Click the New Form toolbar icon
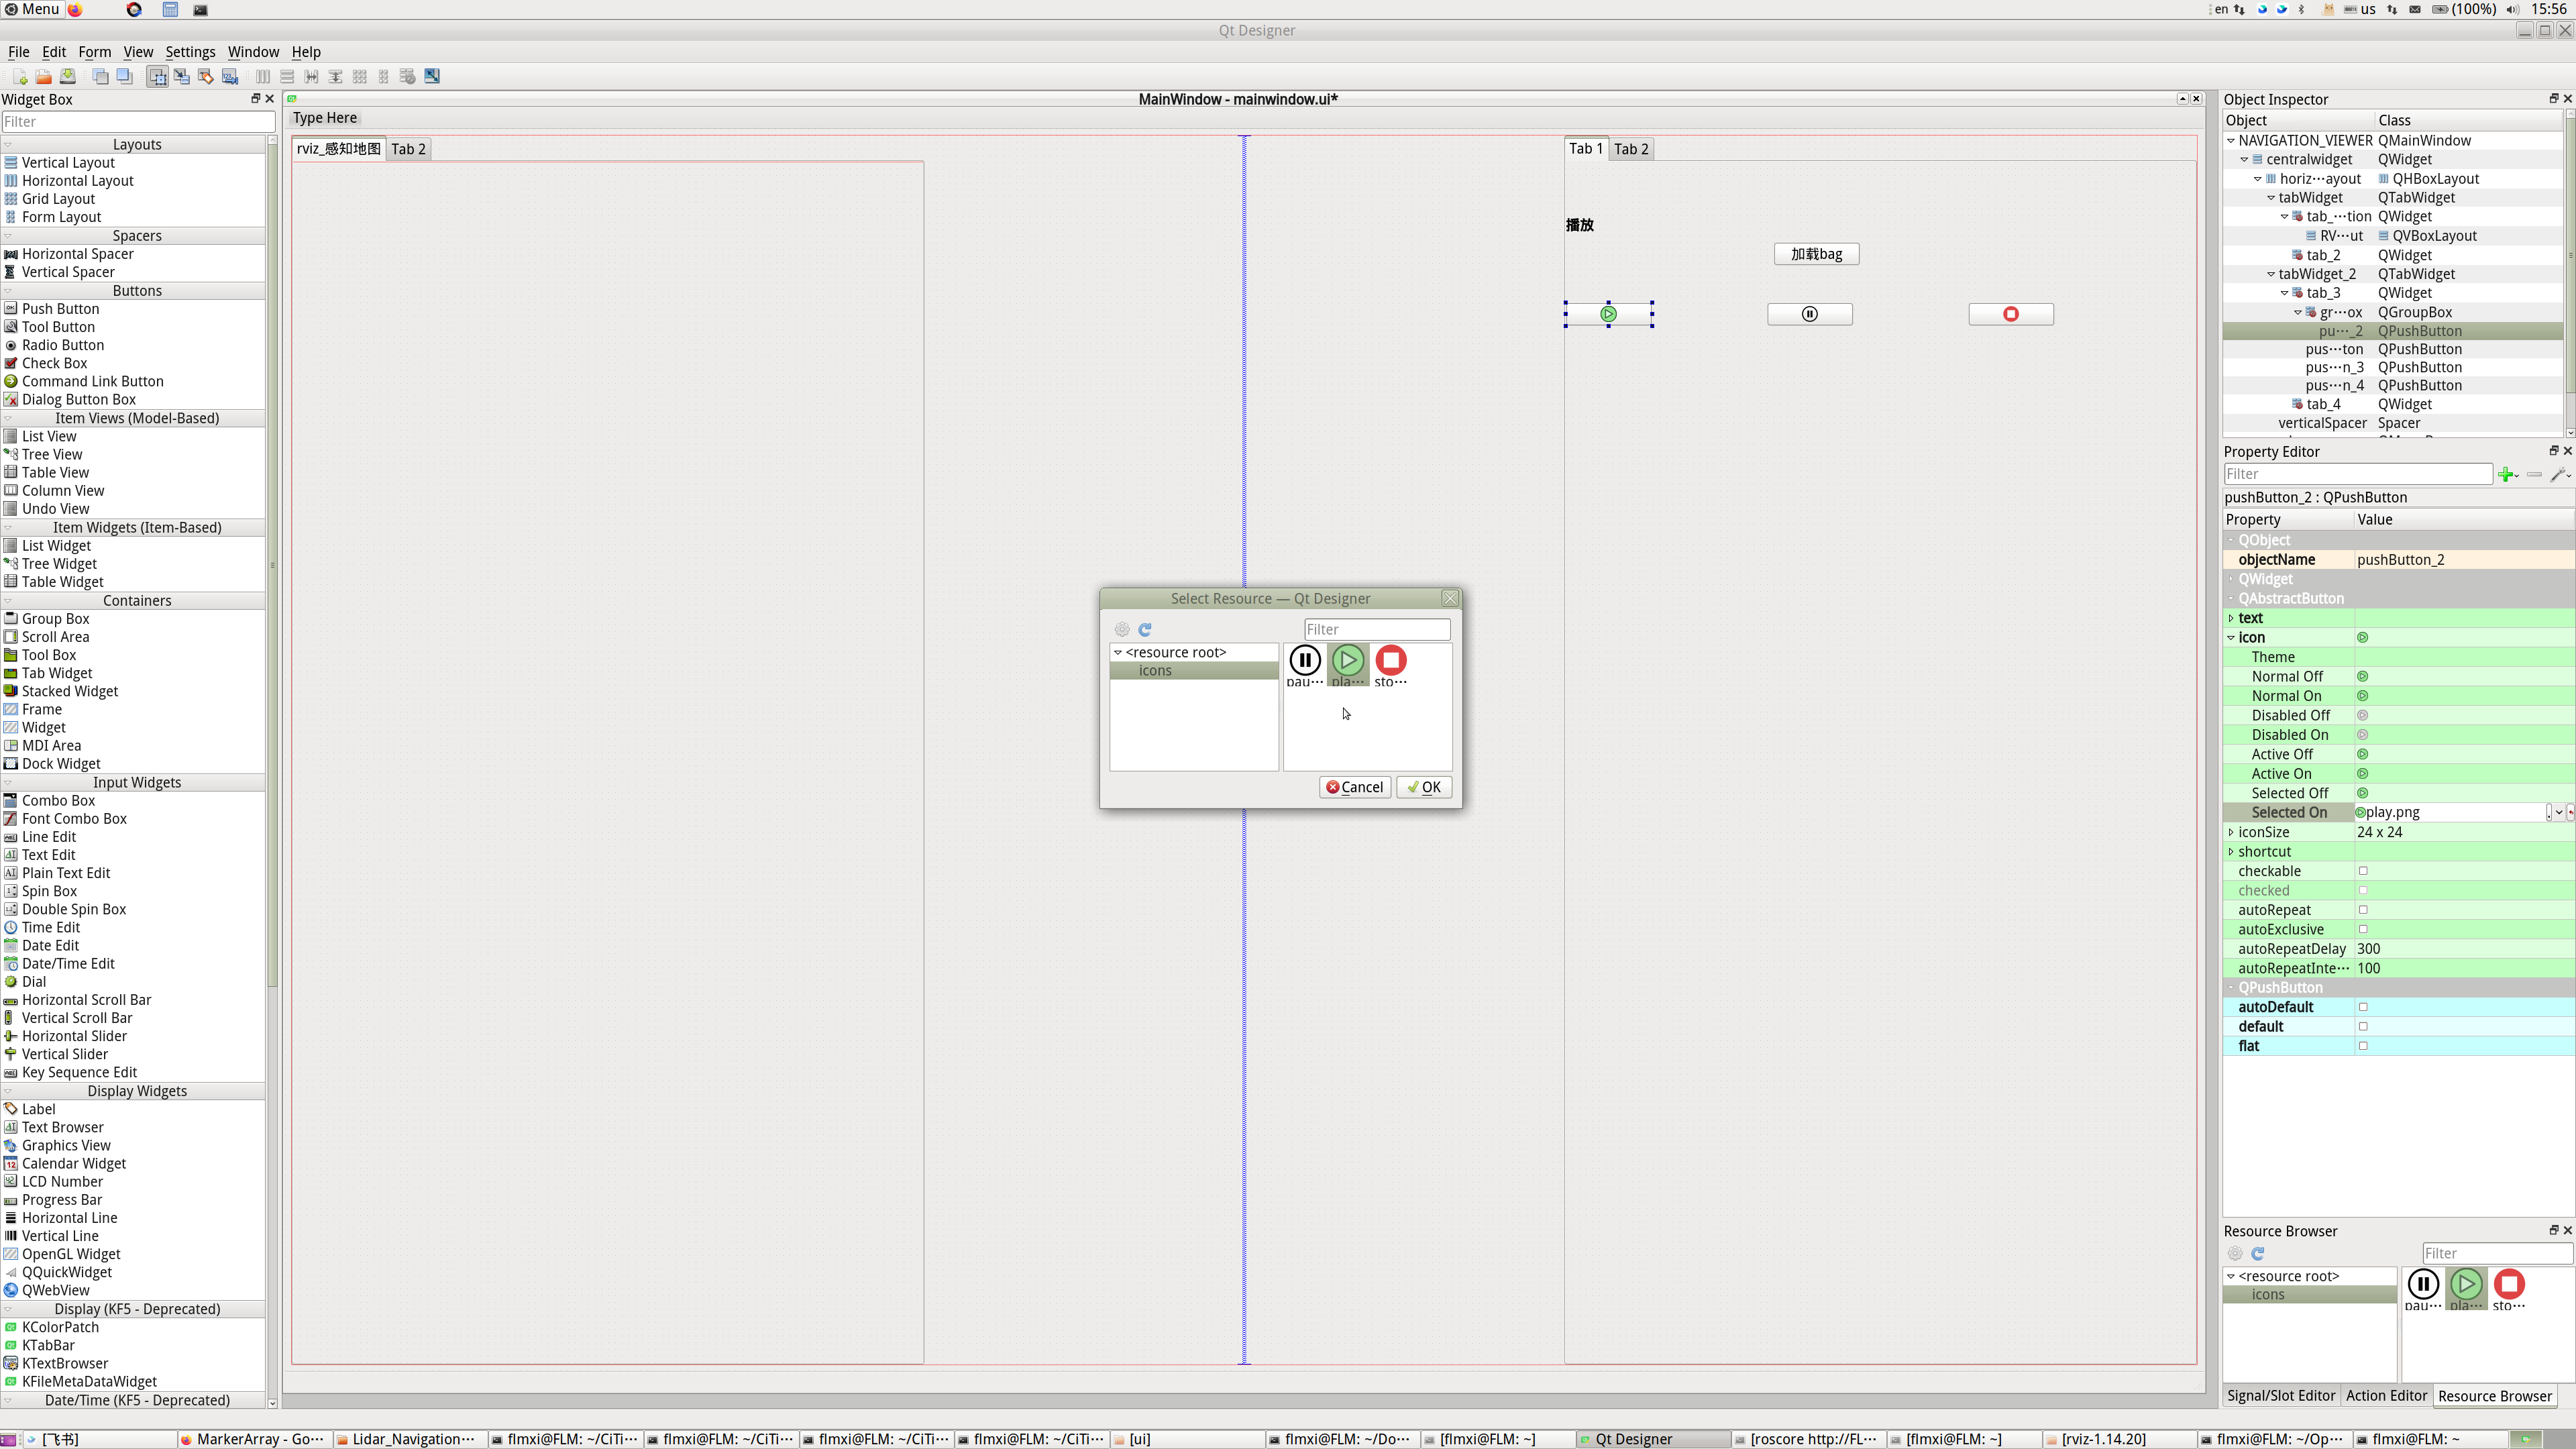The image size is (2576, 1449). click(x=19, y=76)
